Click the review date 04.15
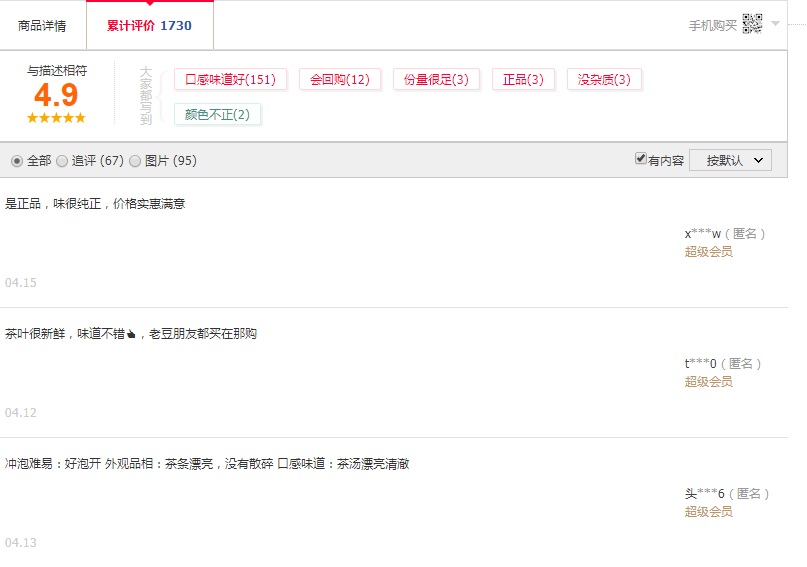 point(21,282)
